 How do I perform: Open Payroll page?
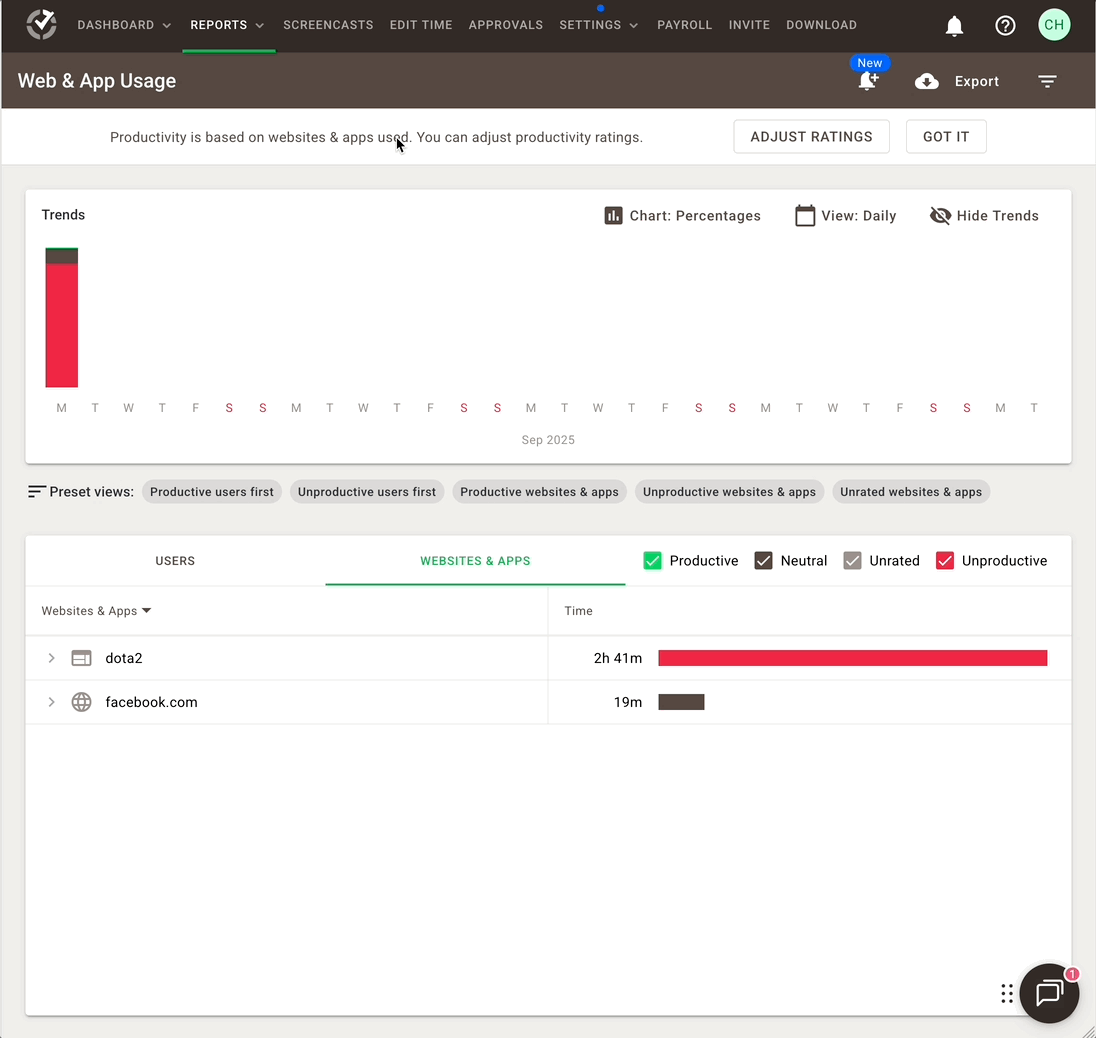(684, 25)
